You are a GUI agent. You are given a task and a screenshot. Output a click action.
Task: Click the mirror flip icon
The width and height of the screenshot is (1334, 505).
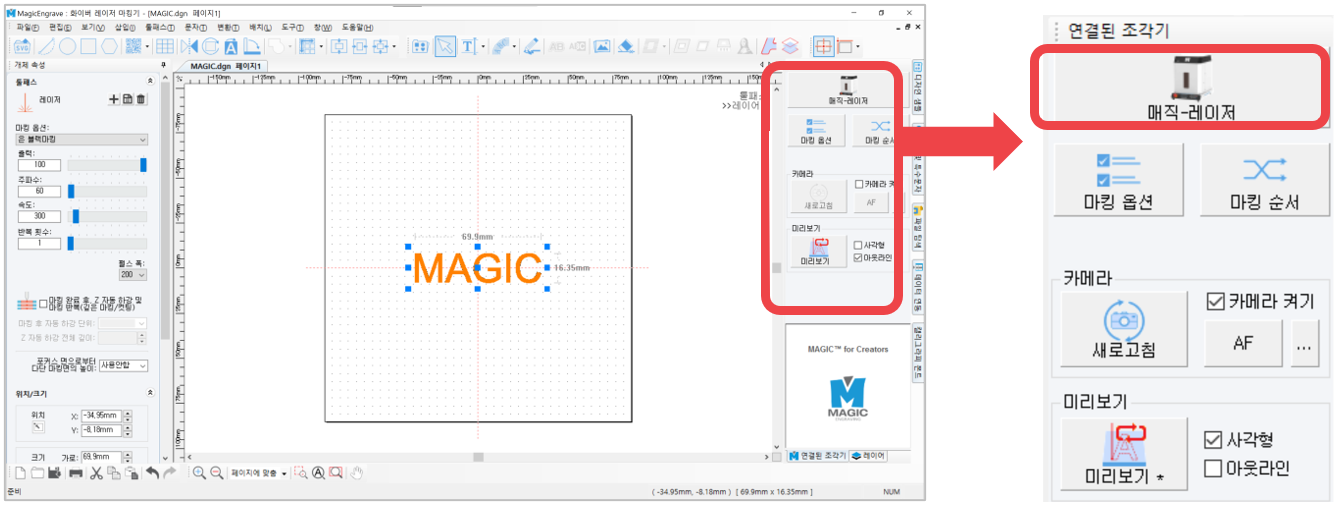[x=189, y=46]
